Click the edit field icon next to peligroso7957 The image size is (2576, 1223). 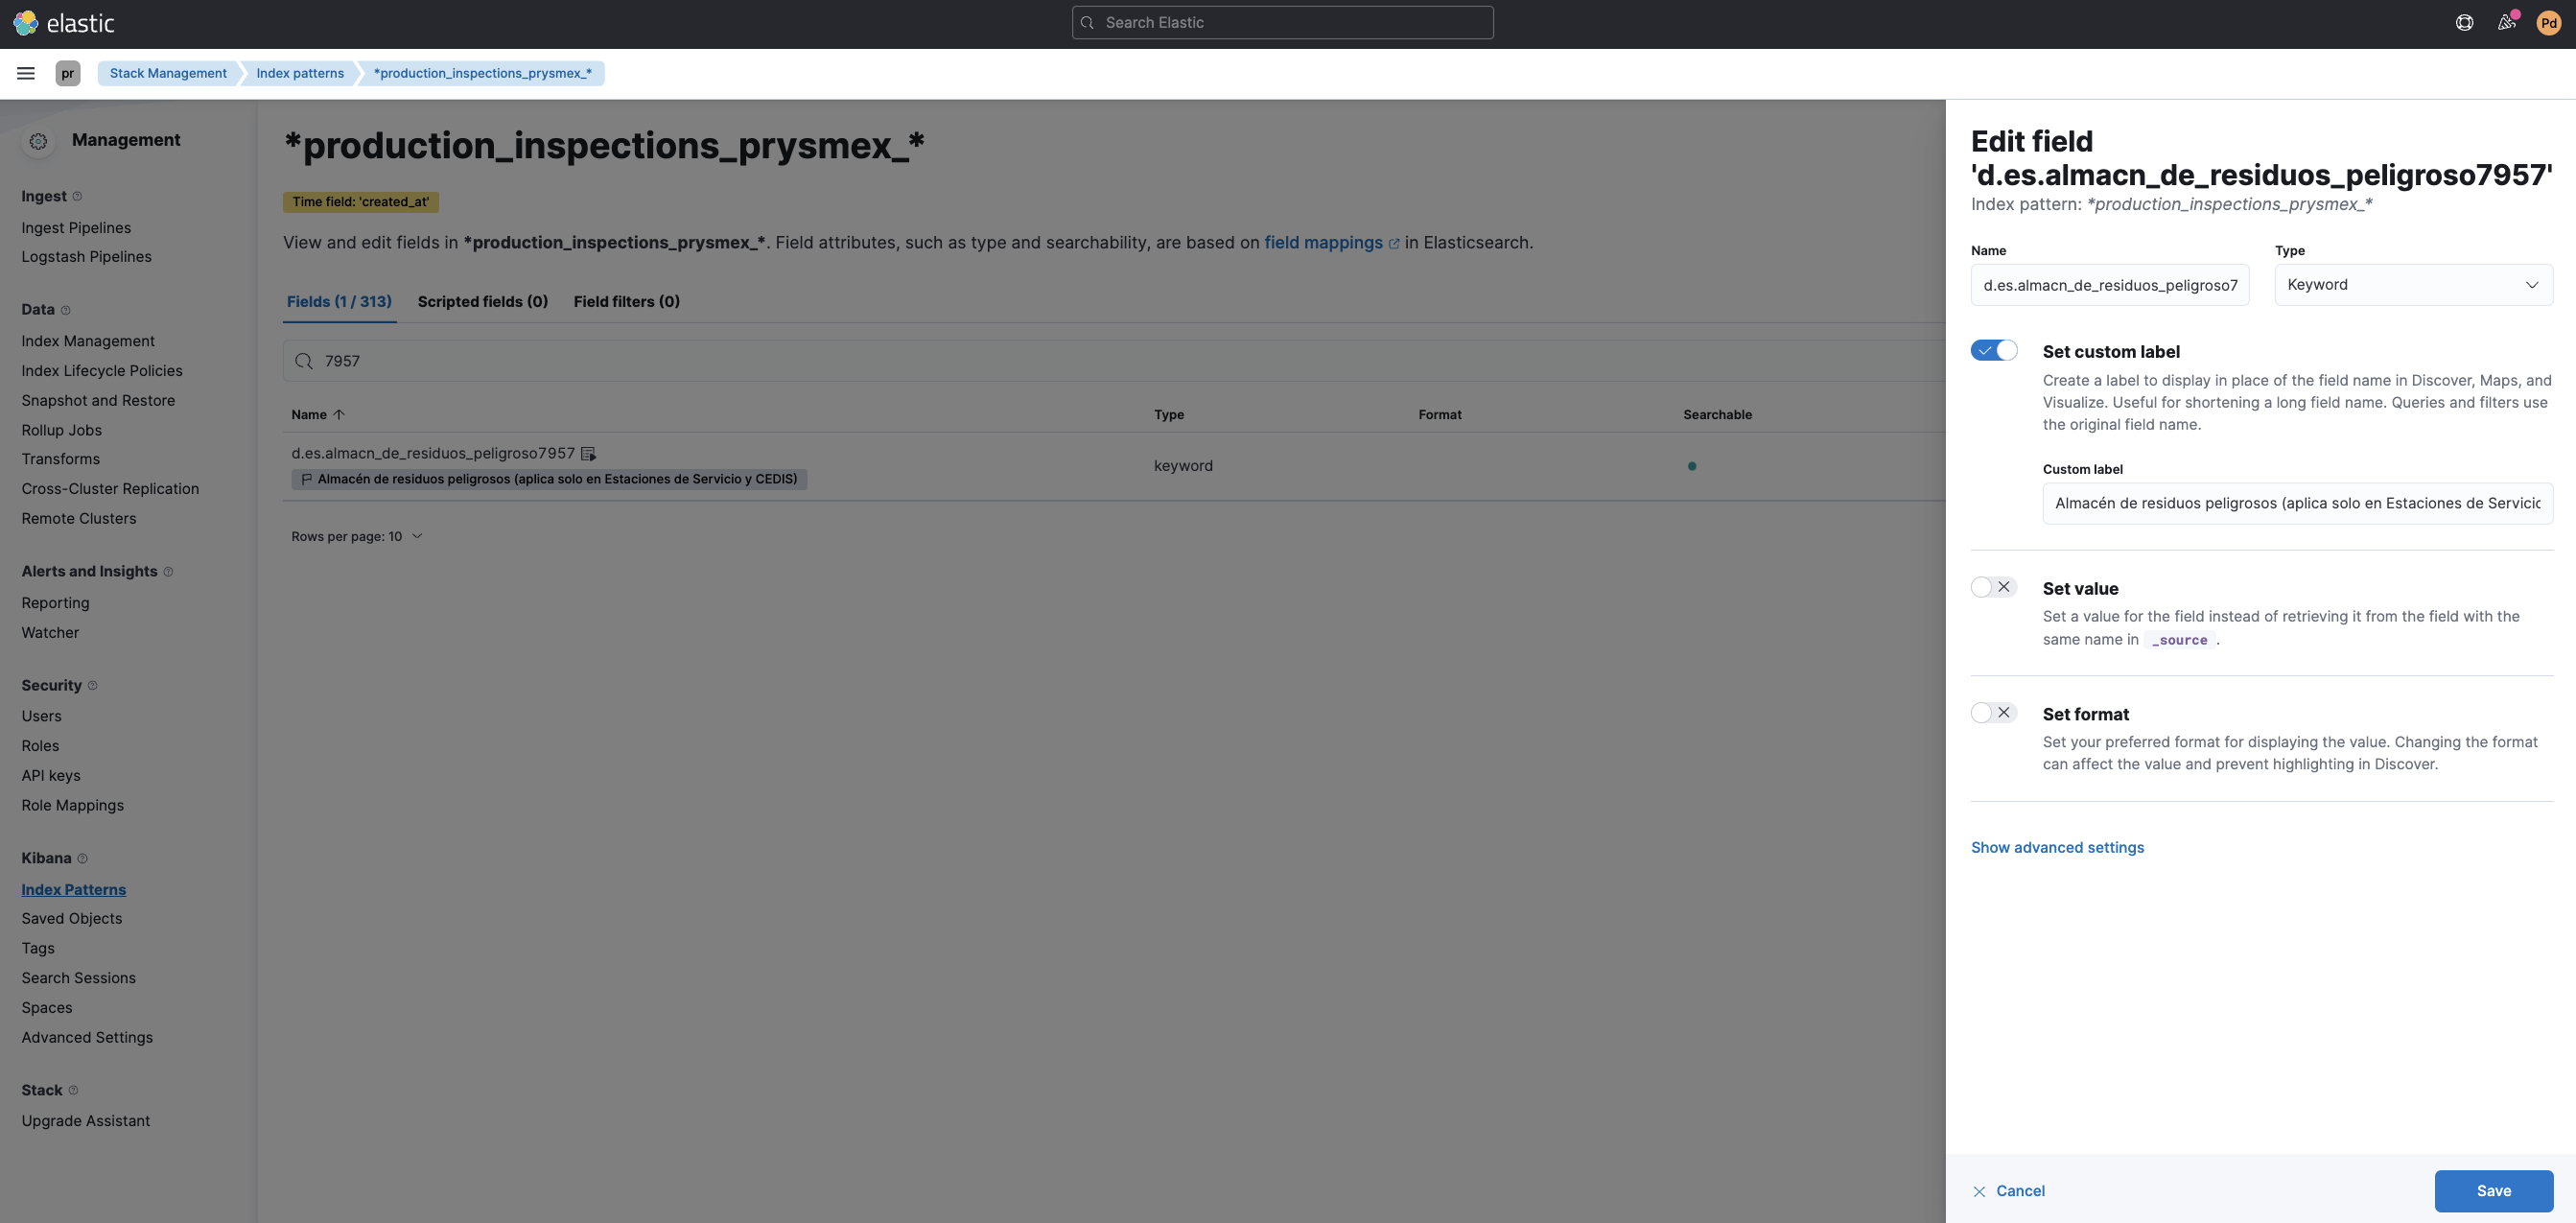[588, 453]
